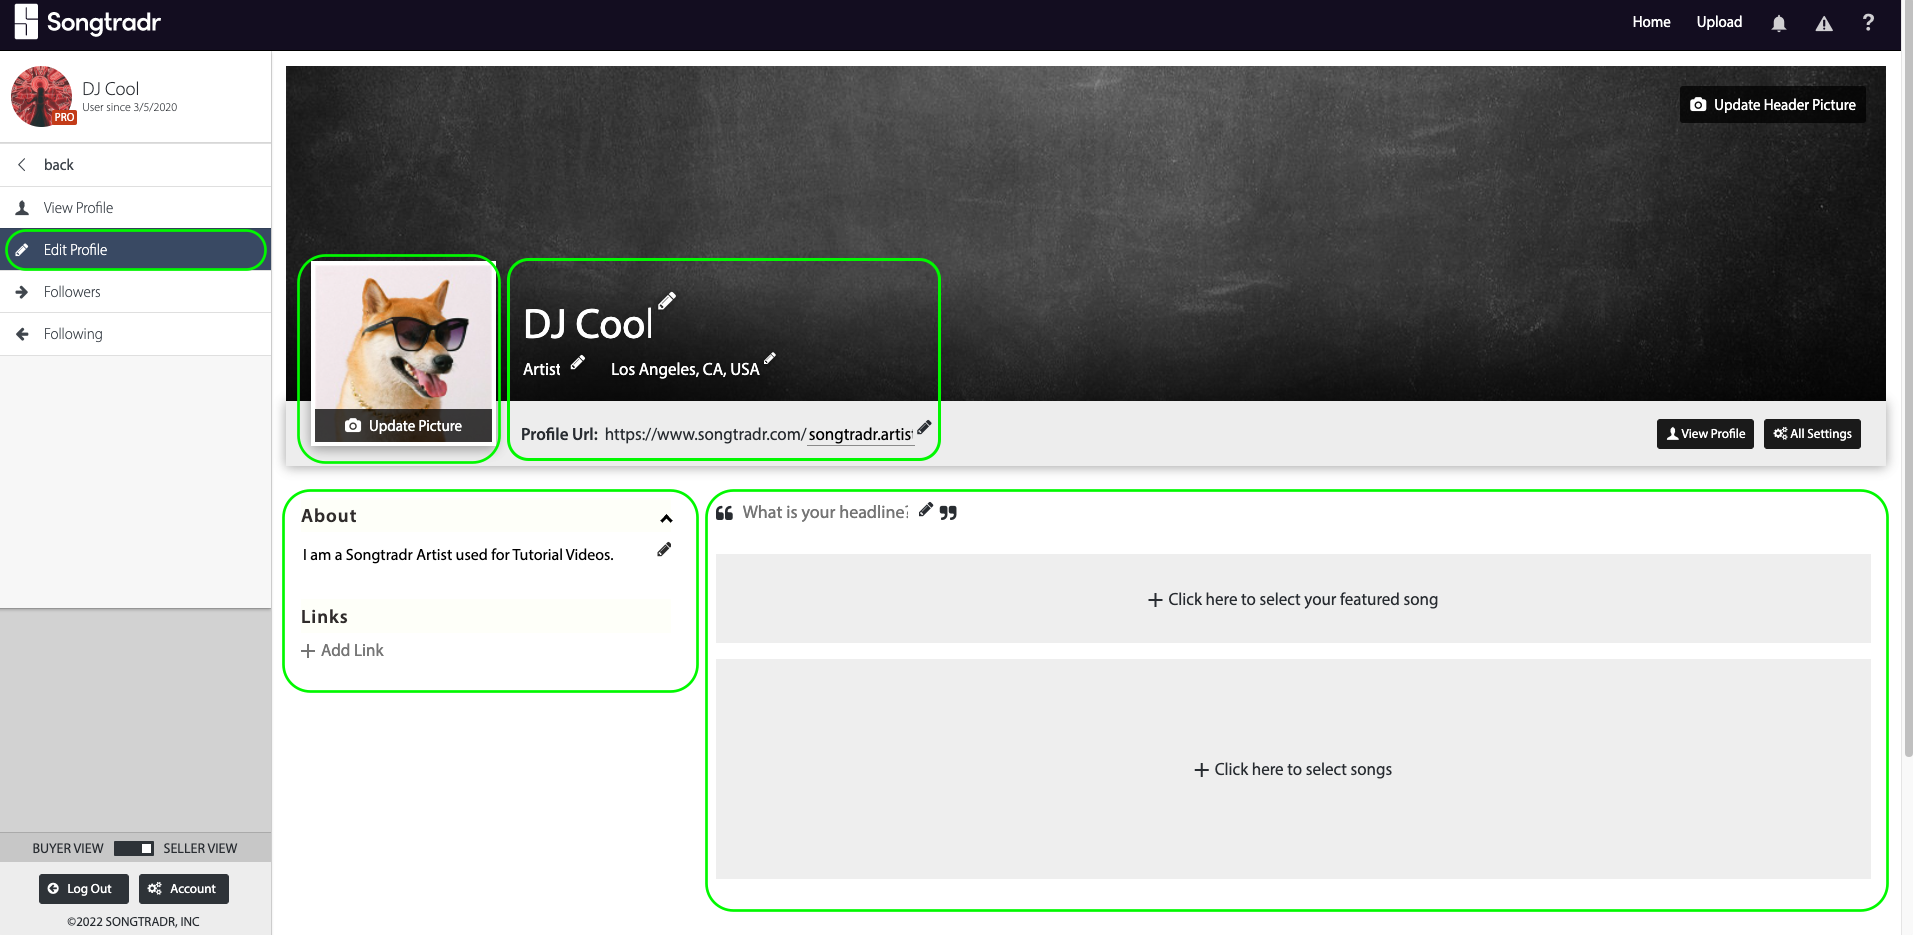
Task: Click the back arrow icon
Action: (x=22, y=164)
